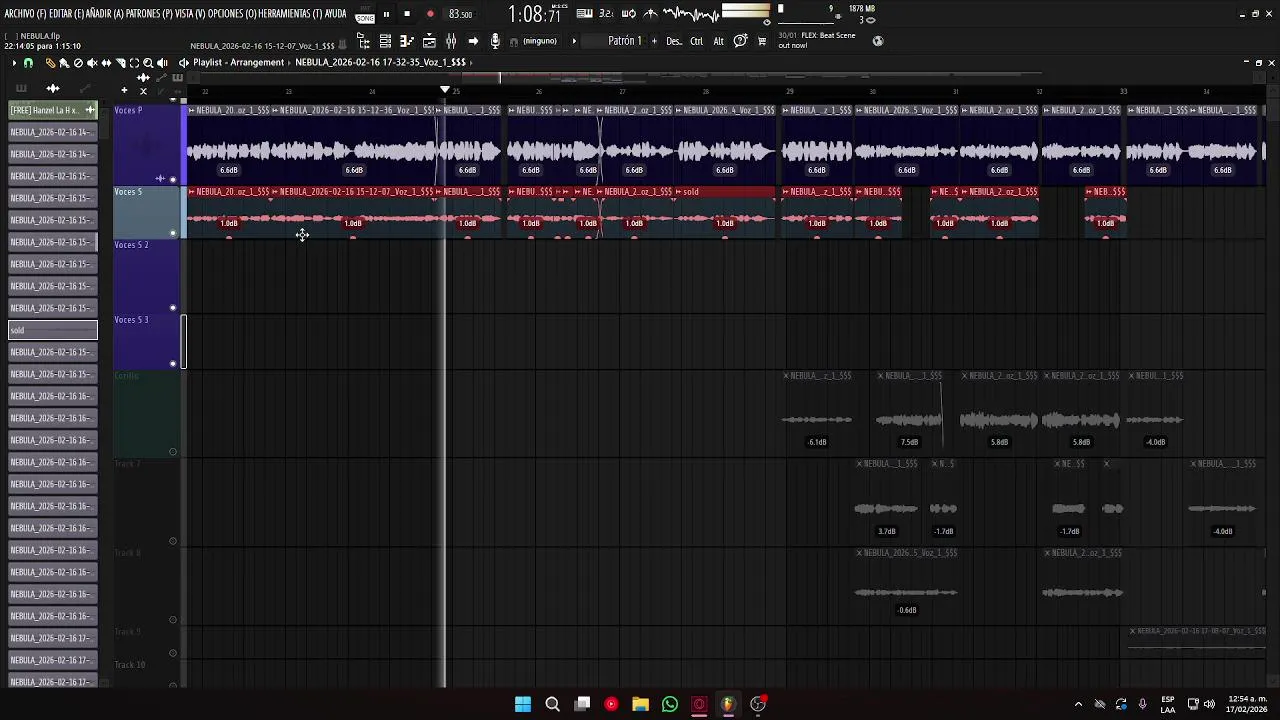Screen dimensions: 1280x720
Task: Open the Channel rack icon
Action: tap(385, 41)
